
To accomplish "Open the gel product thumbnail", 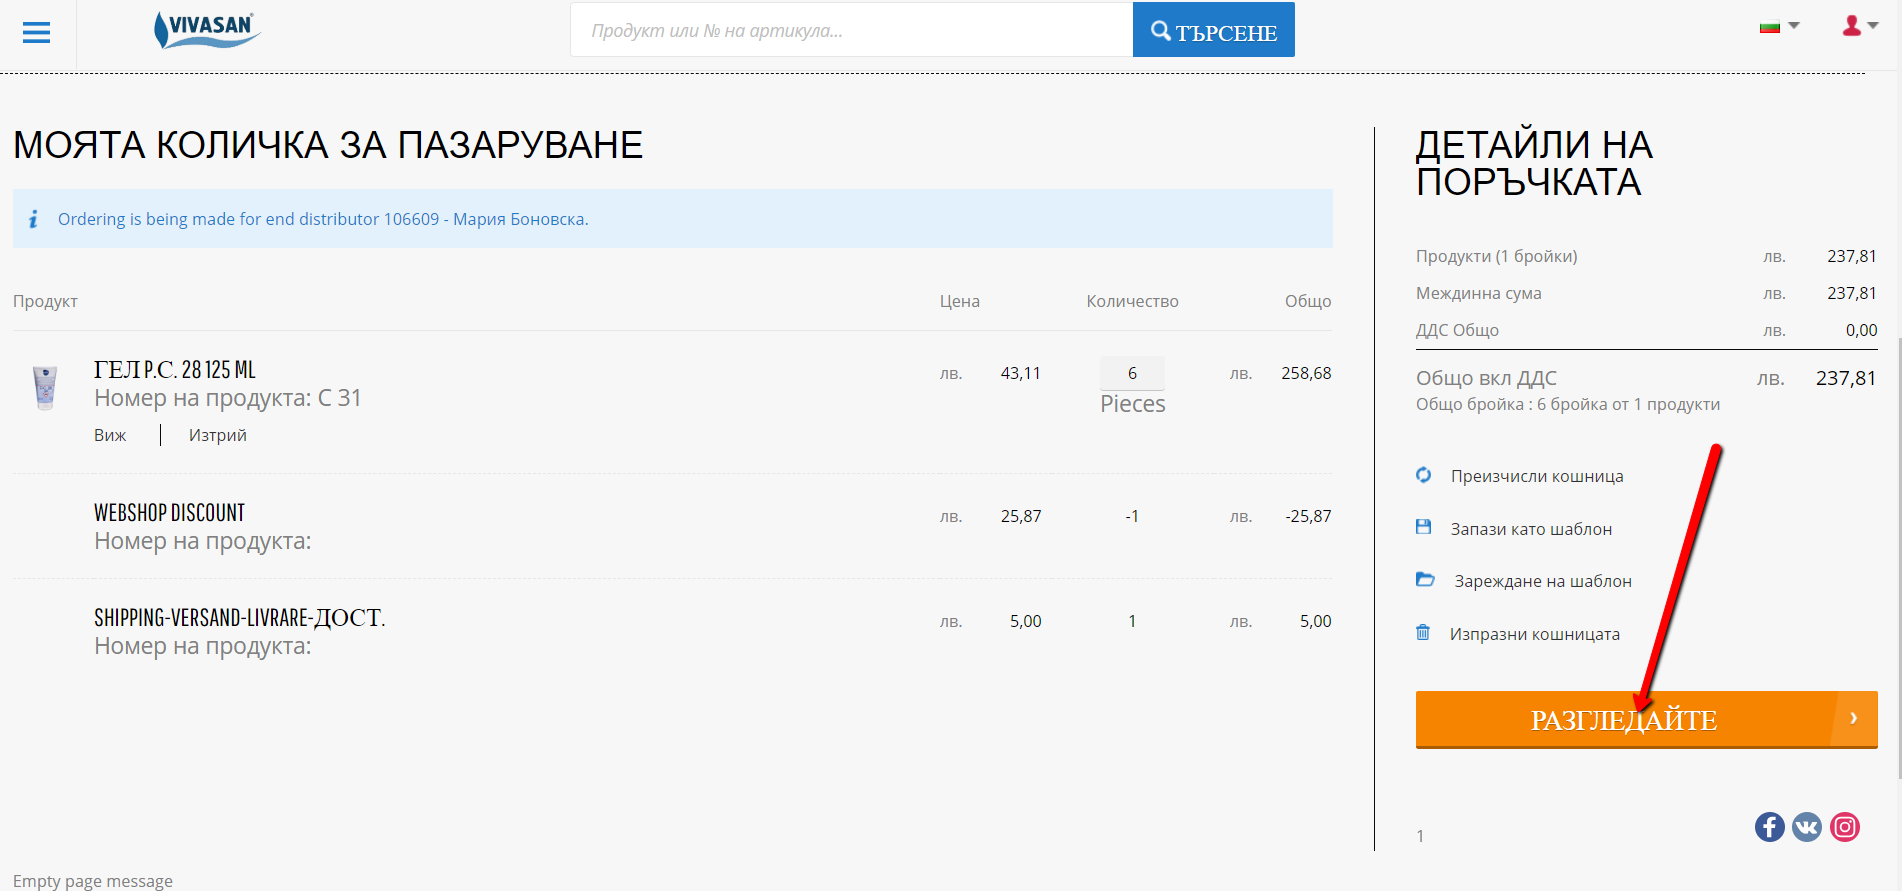I will (x=45, y=388).
